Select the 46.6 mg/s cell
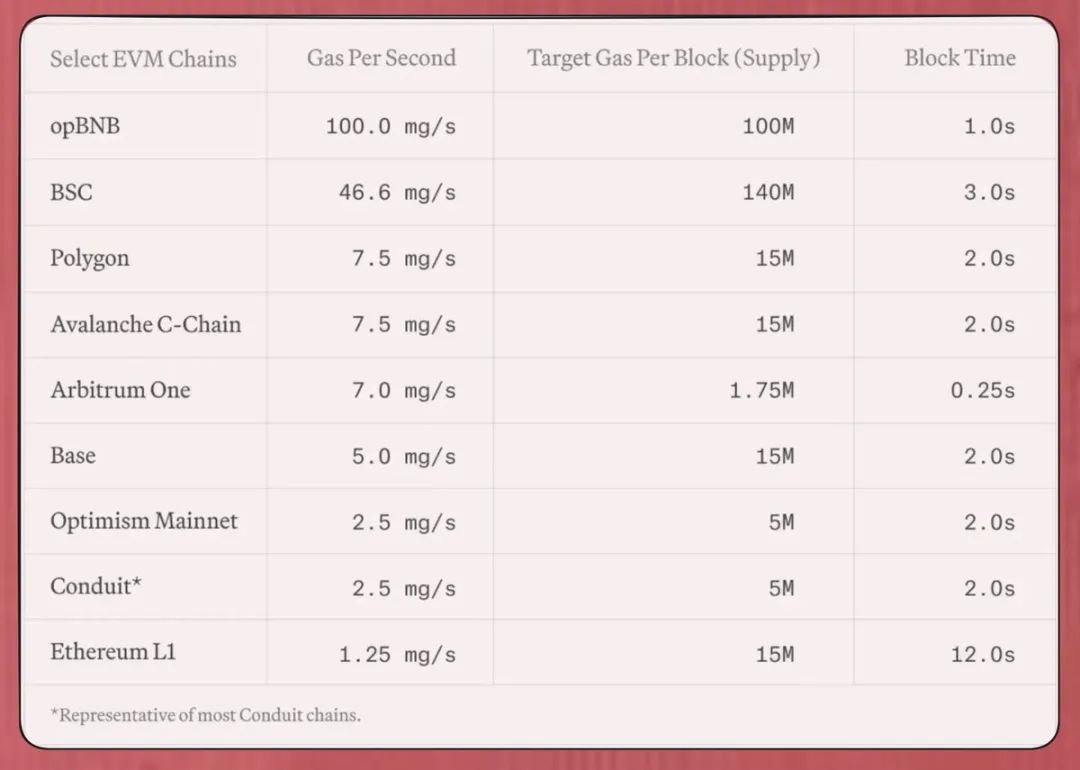This screenshot has width=1080, height=770. [x=397, y=193]
